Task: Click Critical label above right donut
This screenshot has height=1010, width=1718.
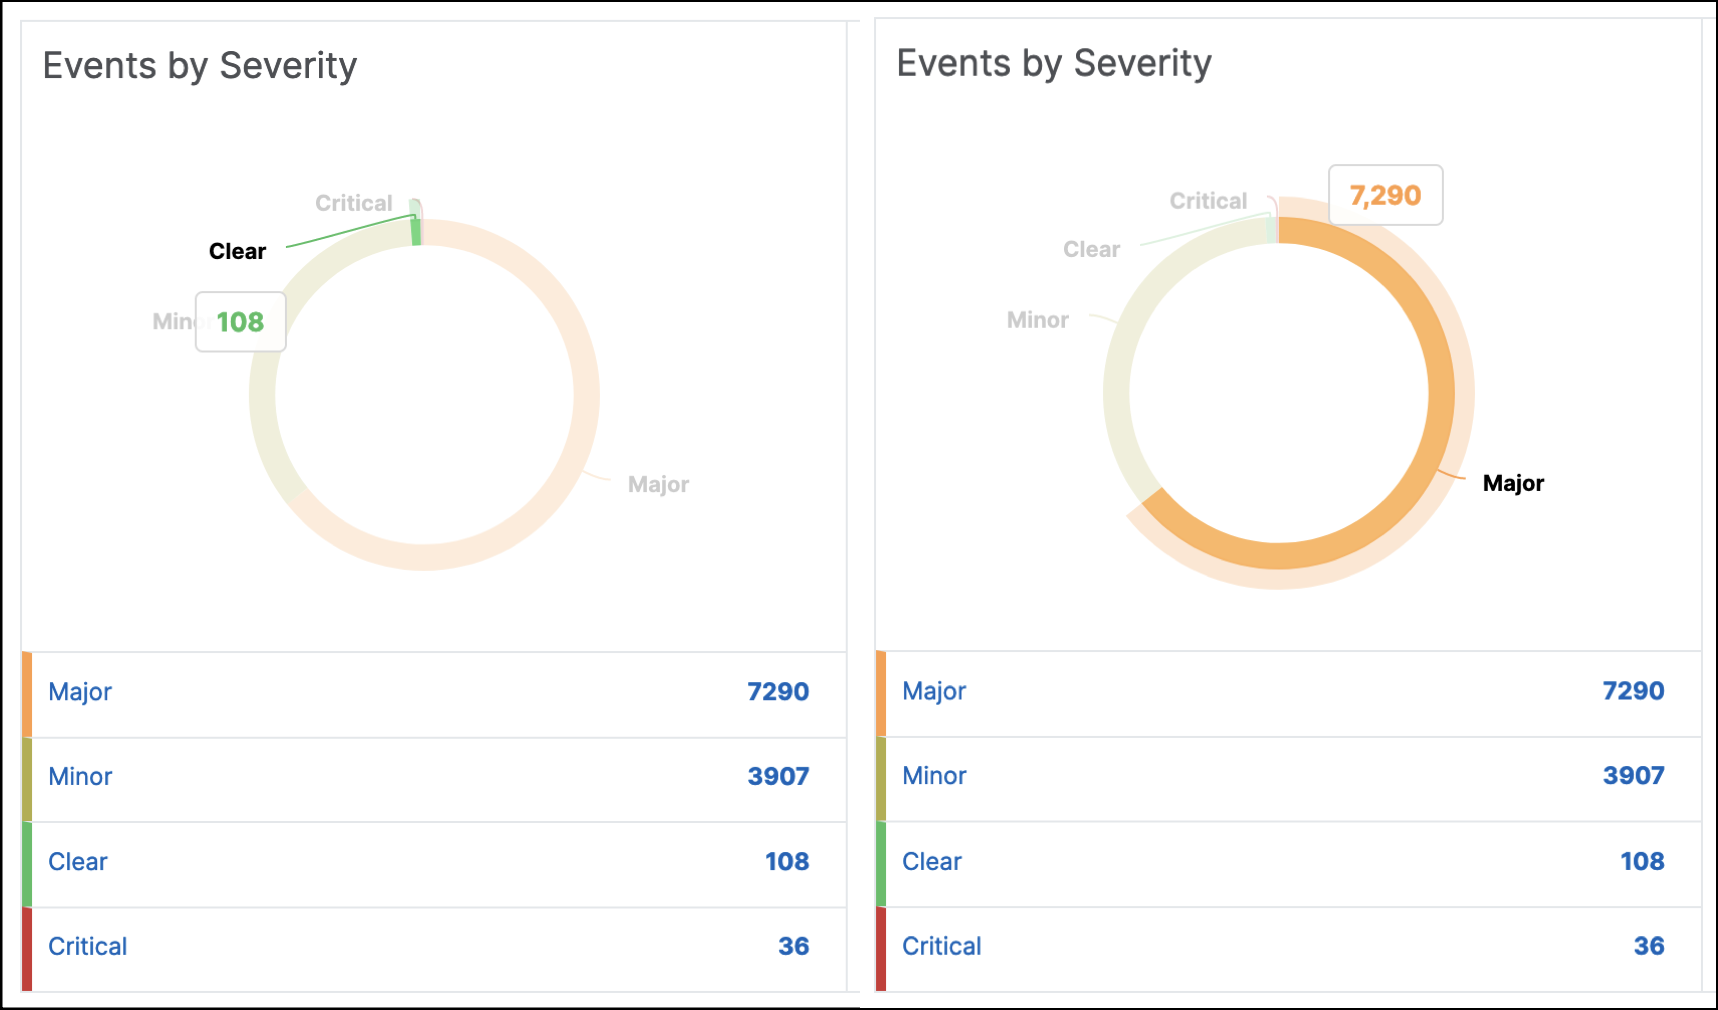Action: pos(1208,201)
